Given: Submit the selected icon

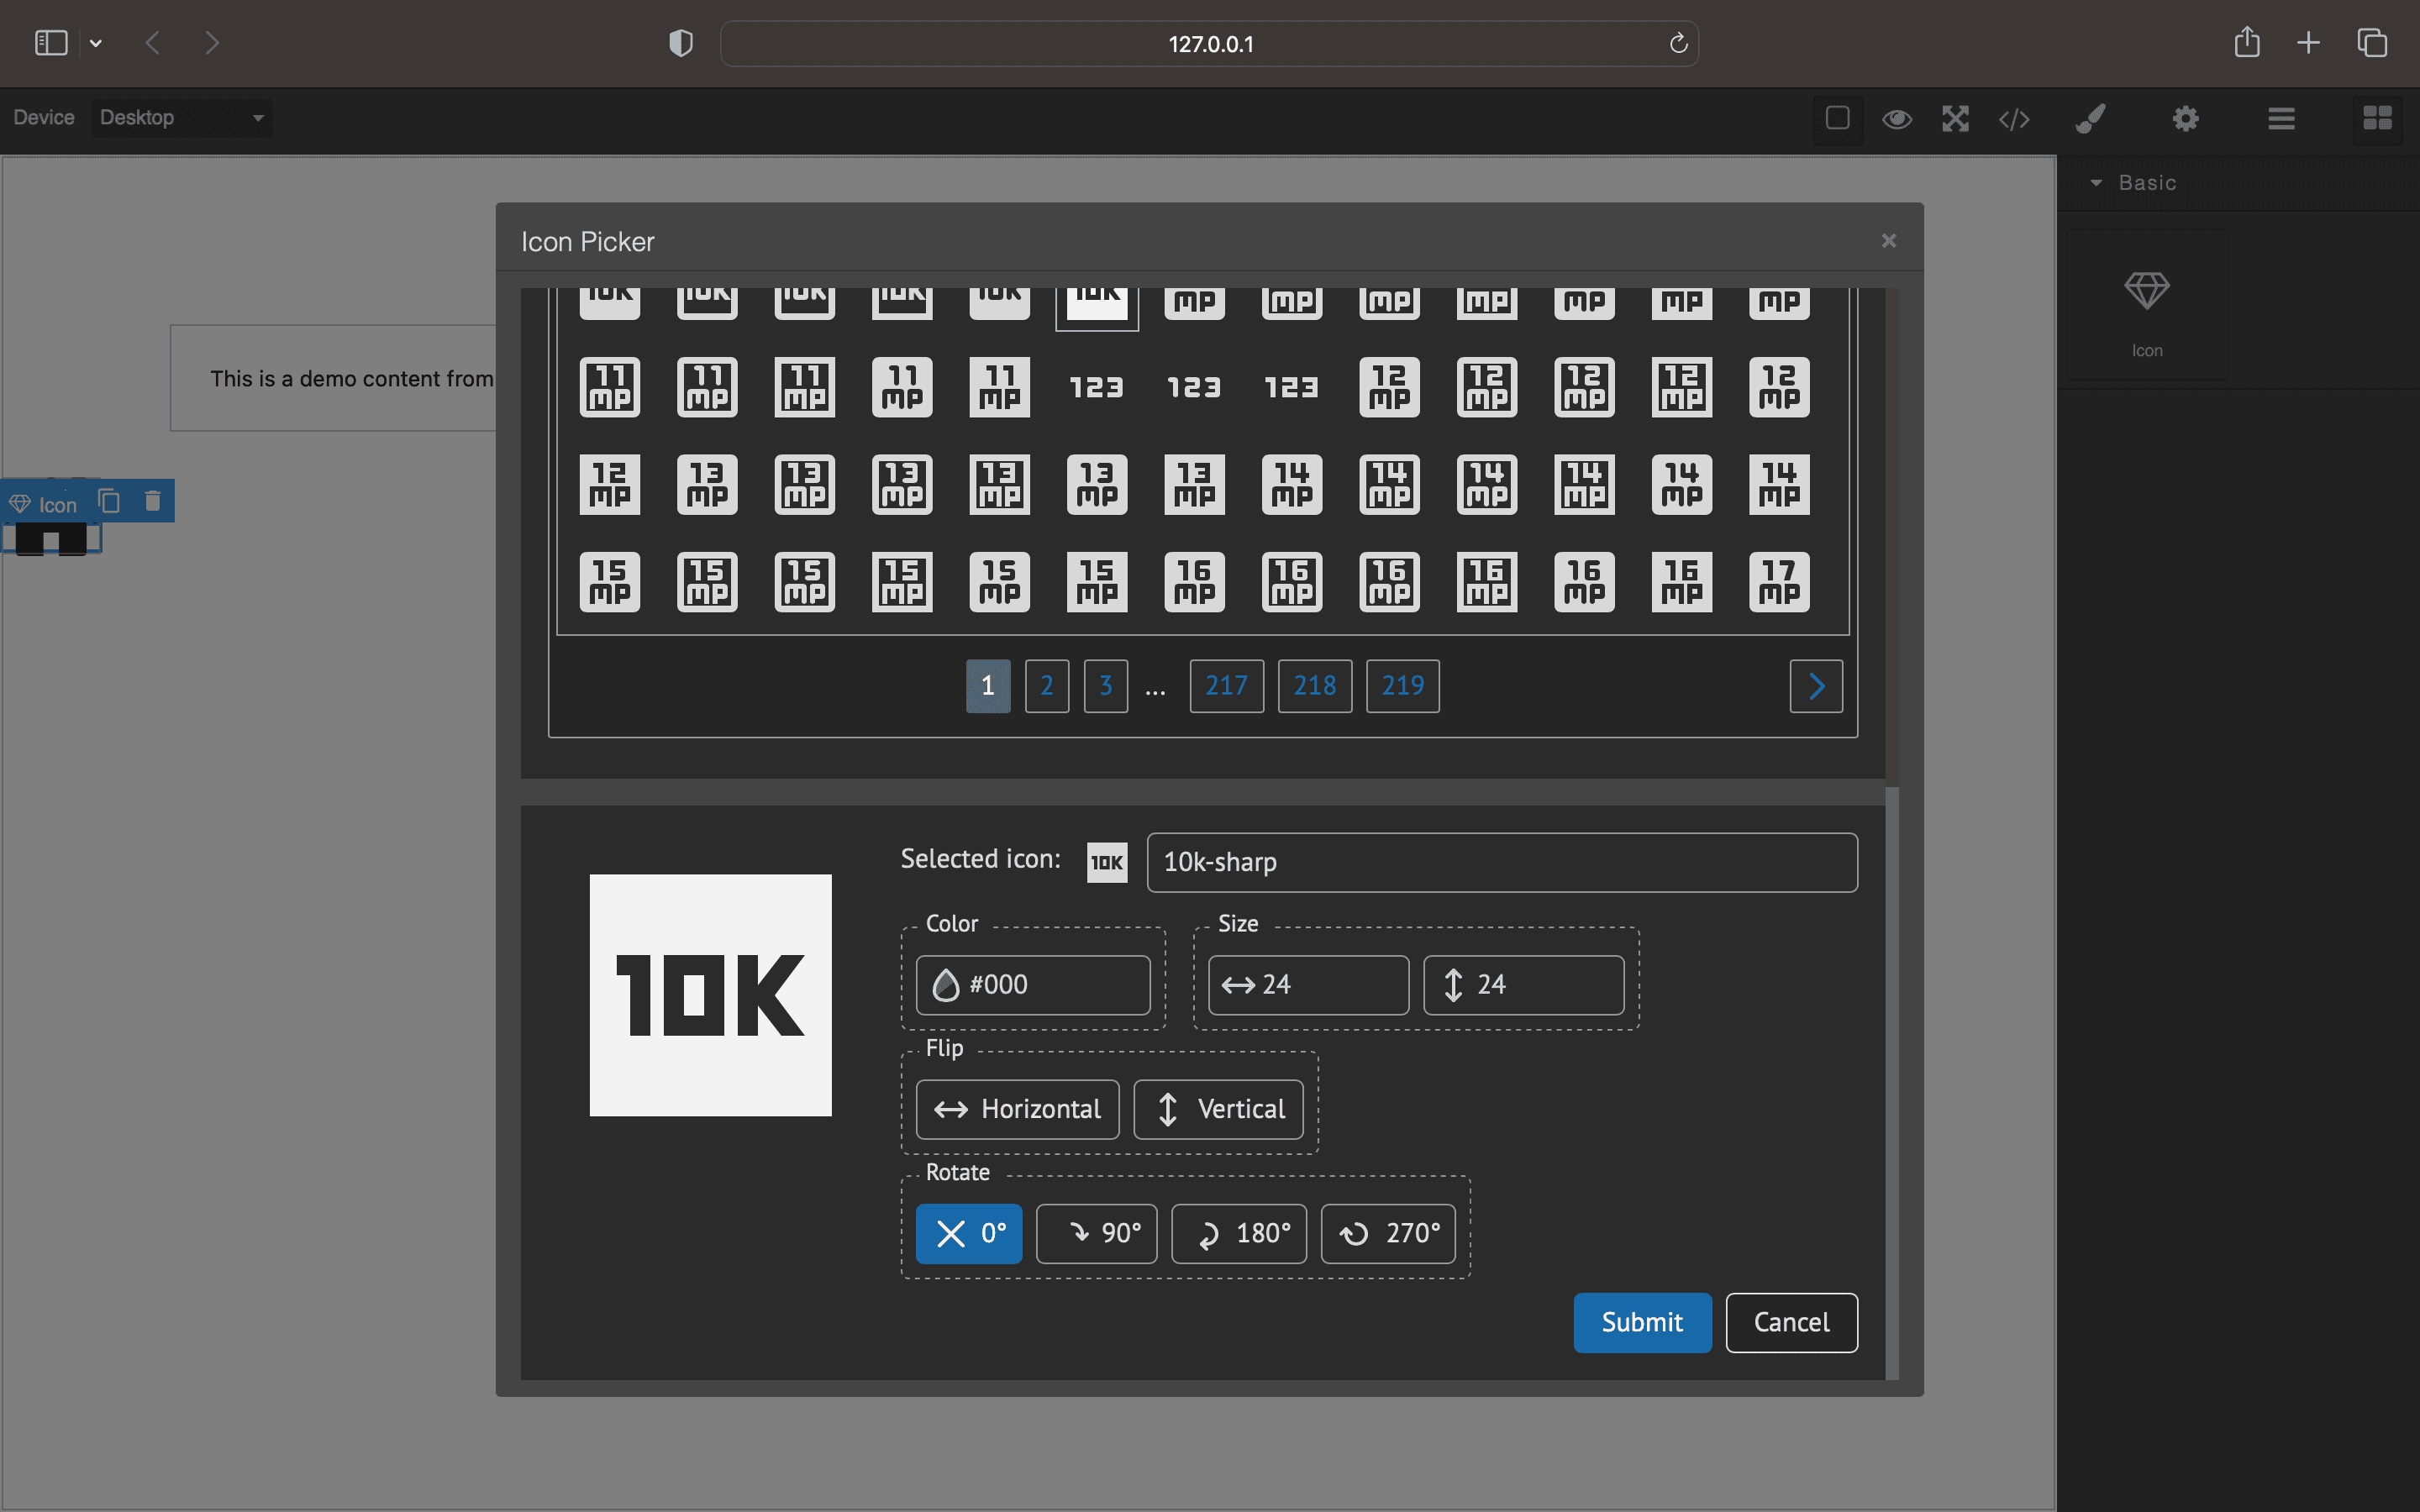Looking at the screenshot, I should point(1642,1323).
